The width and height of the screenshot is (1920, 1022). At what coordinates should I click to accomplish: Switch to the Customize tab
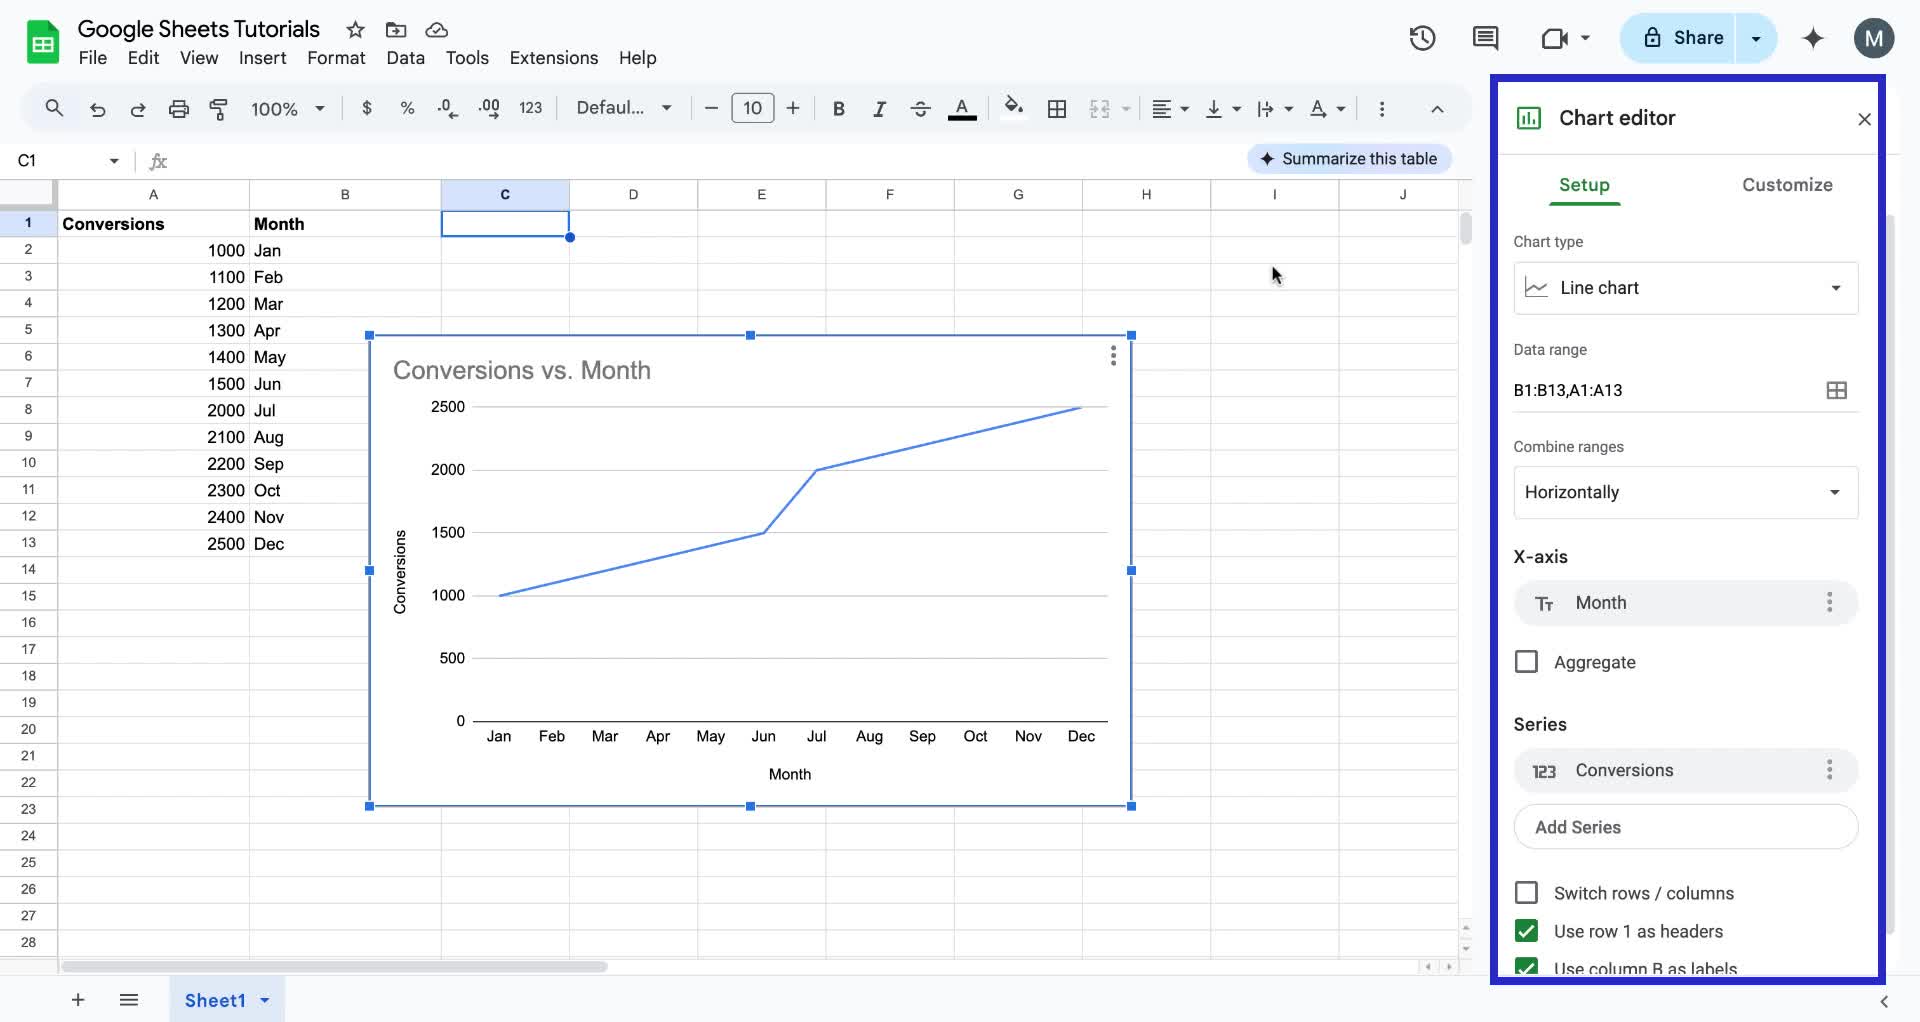[x=1788, y=185]
